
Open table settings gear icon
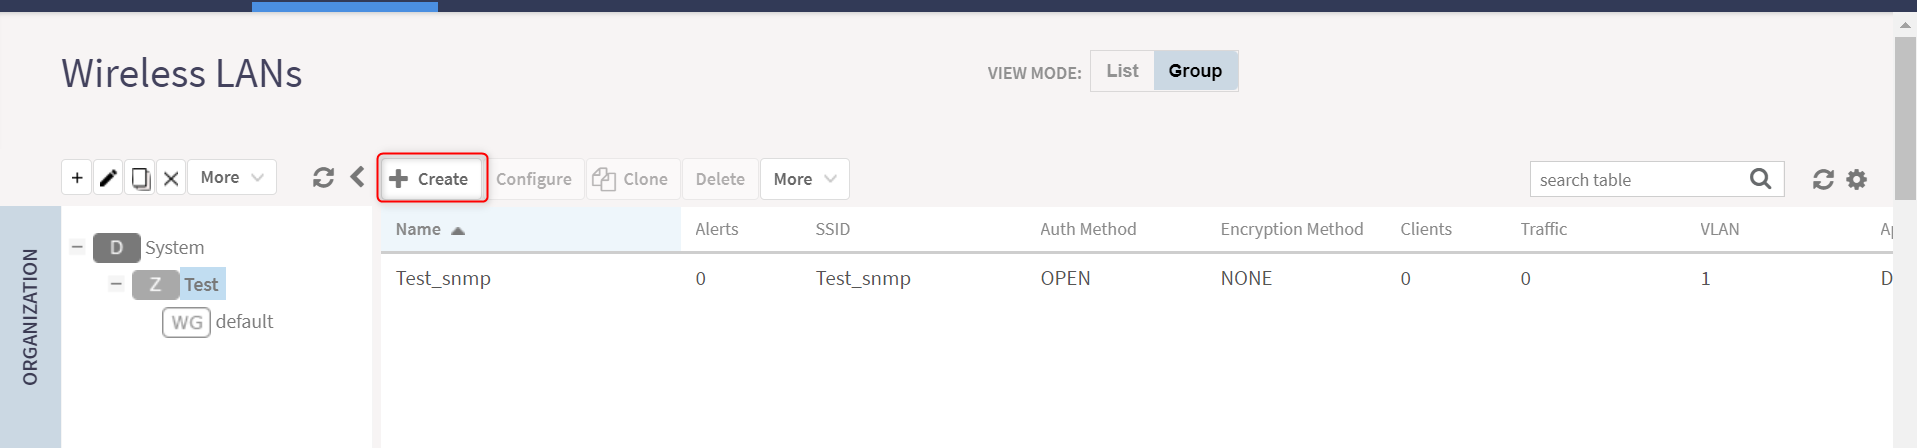[1856, 179]
